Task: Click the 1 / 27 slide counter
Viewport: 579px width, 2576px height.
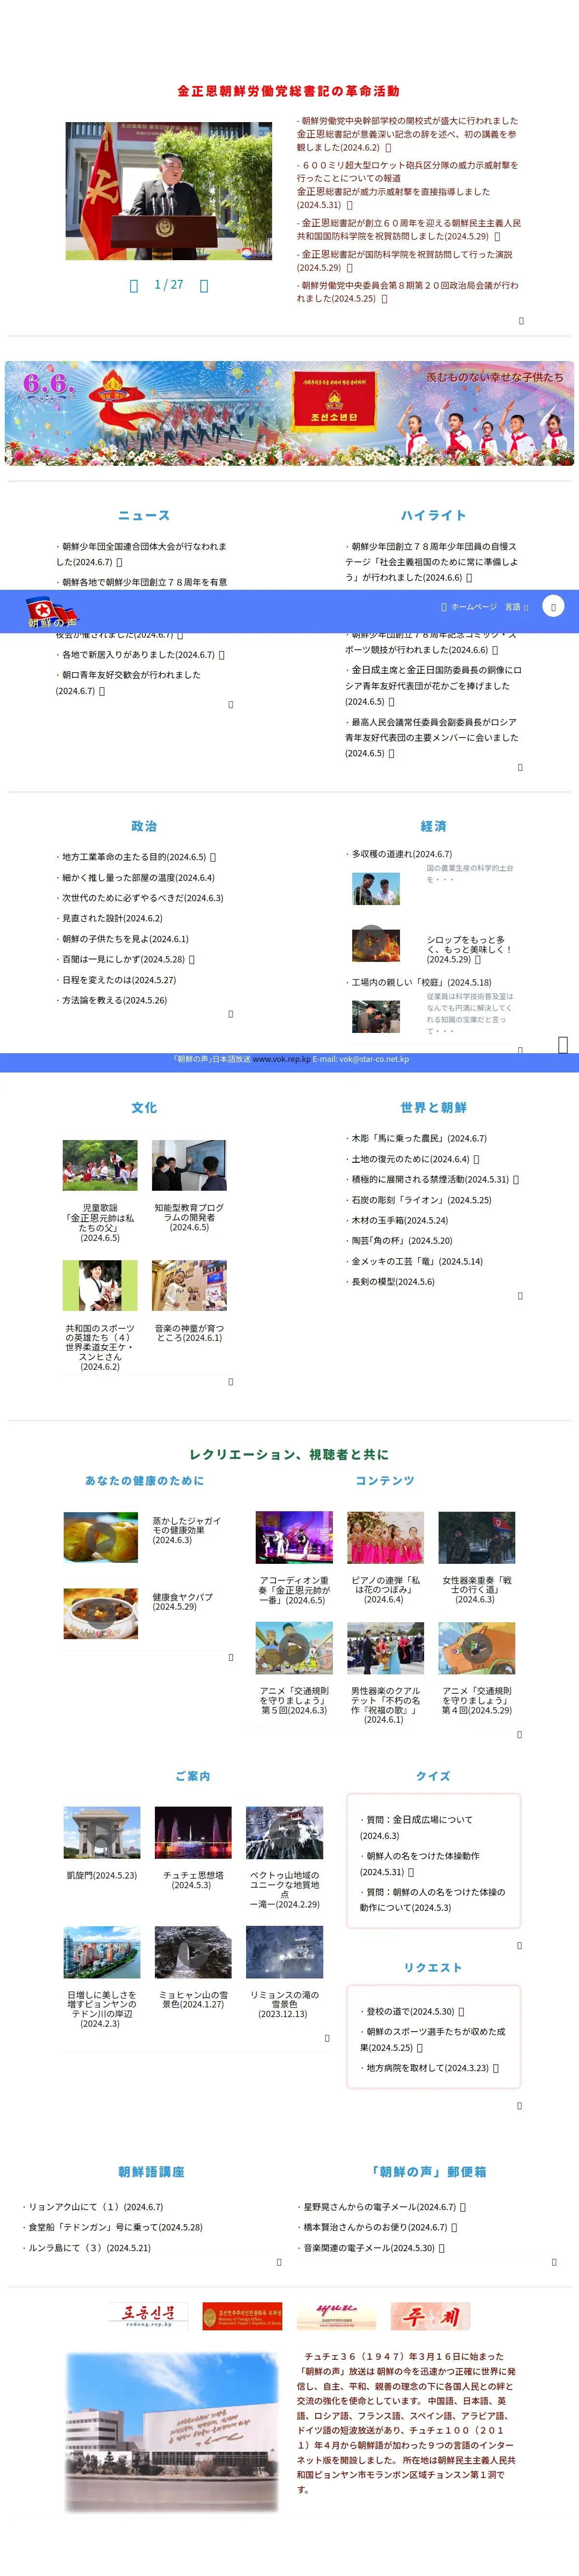Action: pos(169,285)
